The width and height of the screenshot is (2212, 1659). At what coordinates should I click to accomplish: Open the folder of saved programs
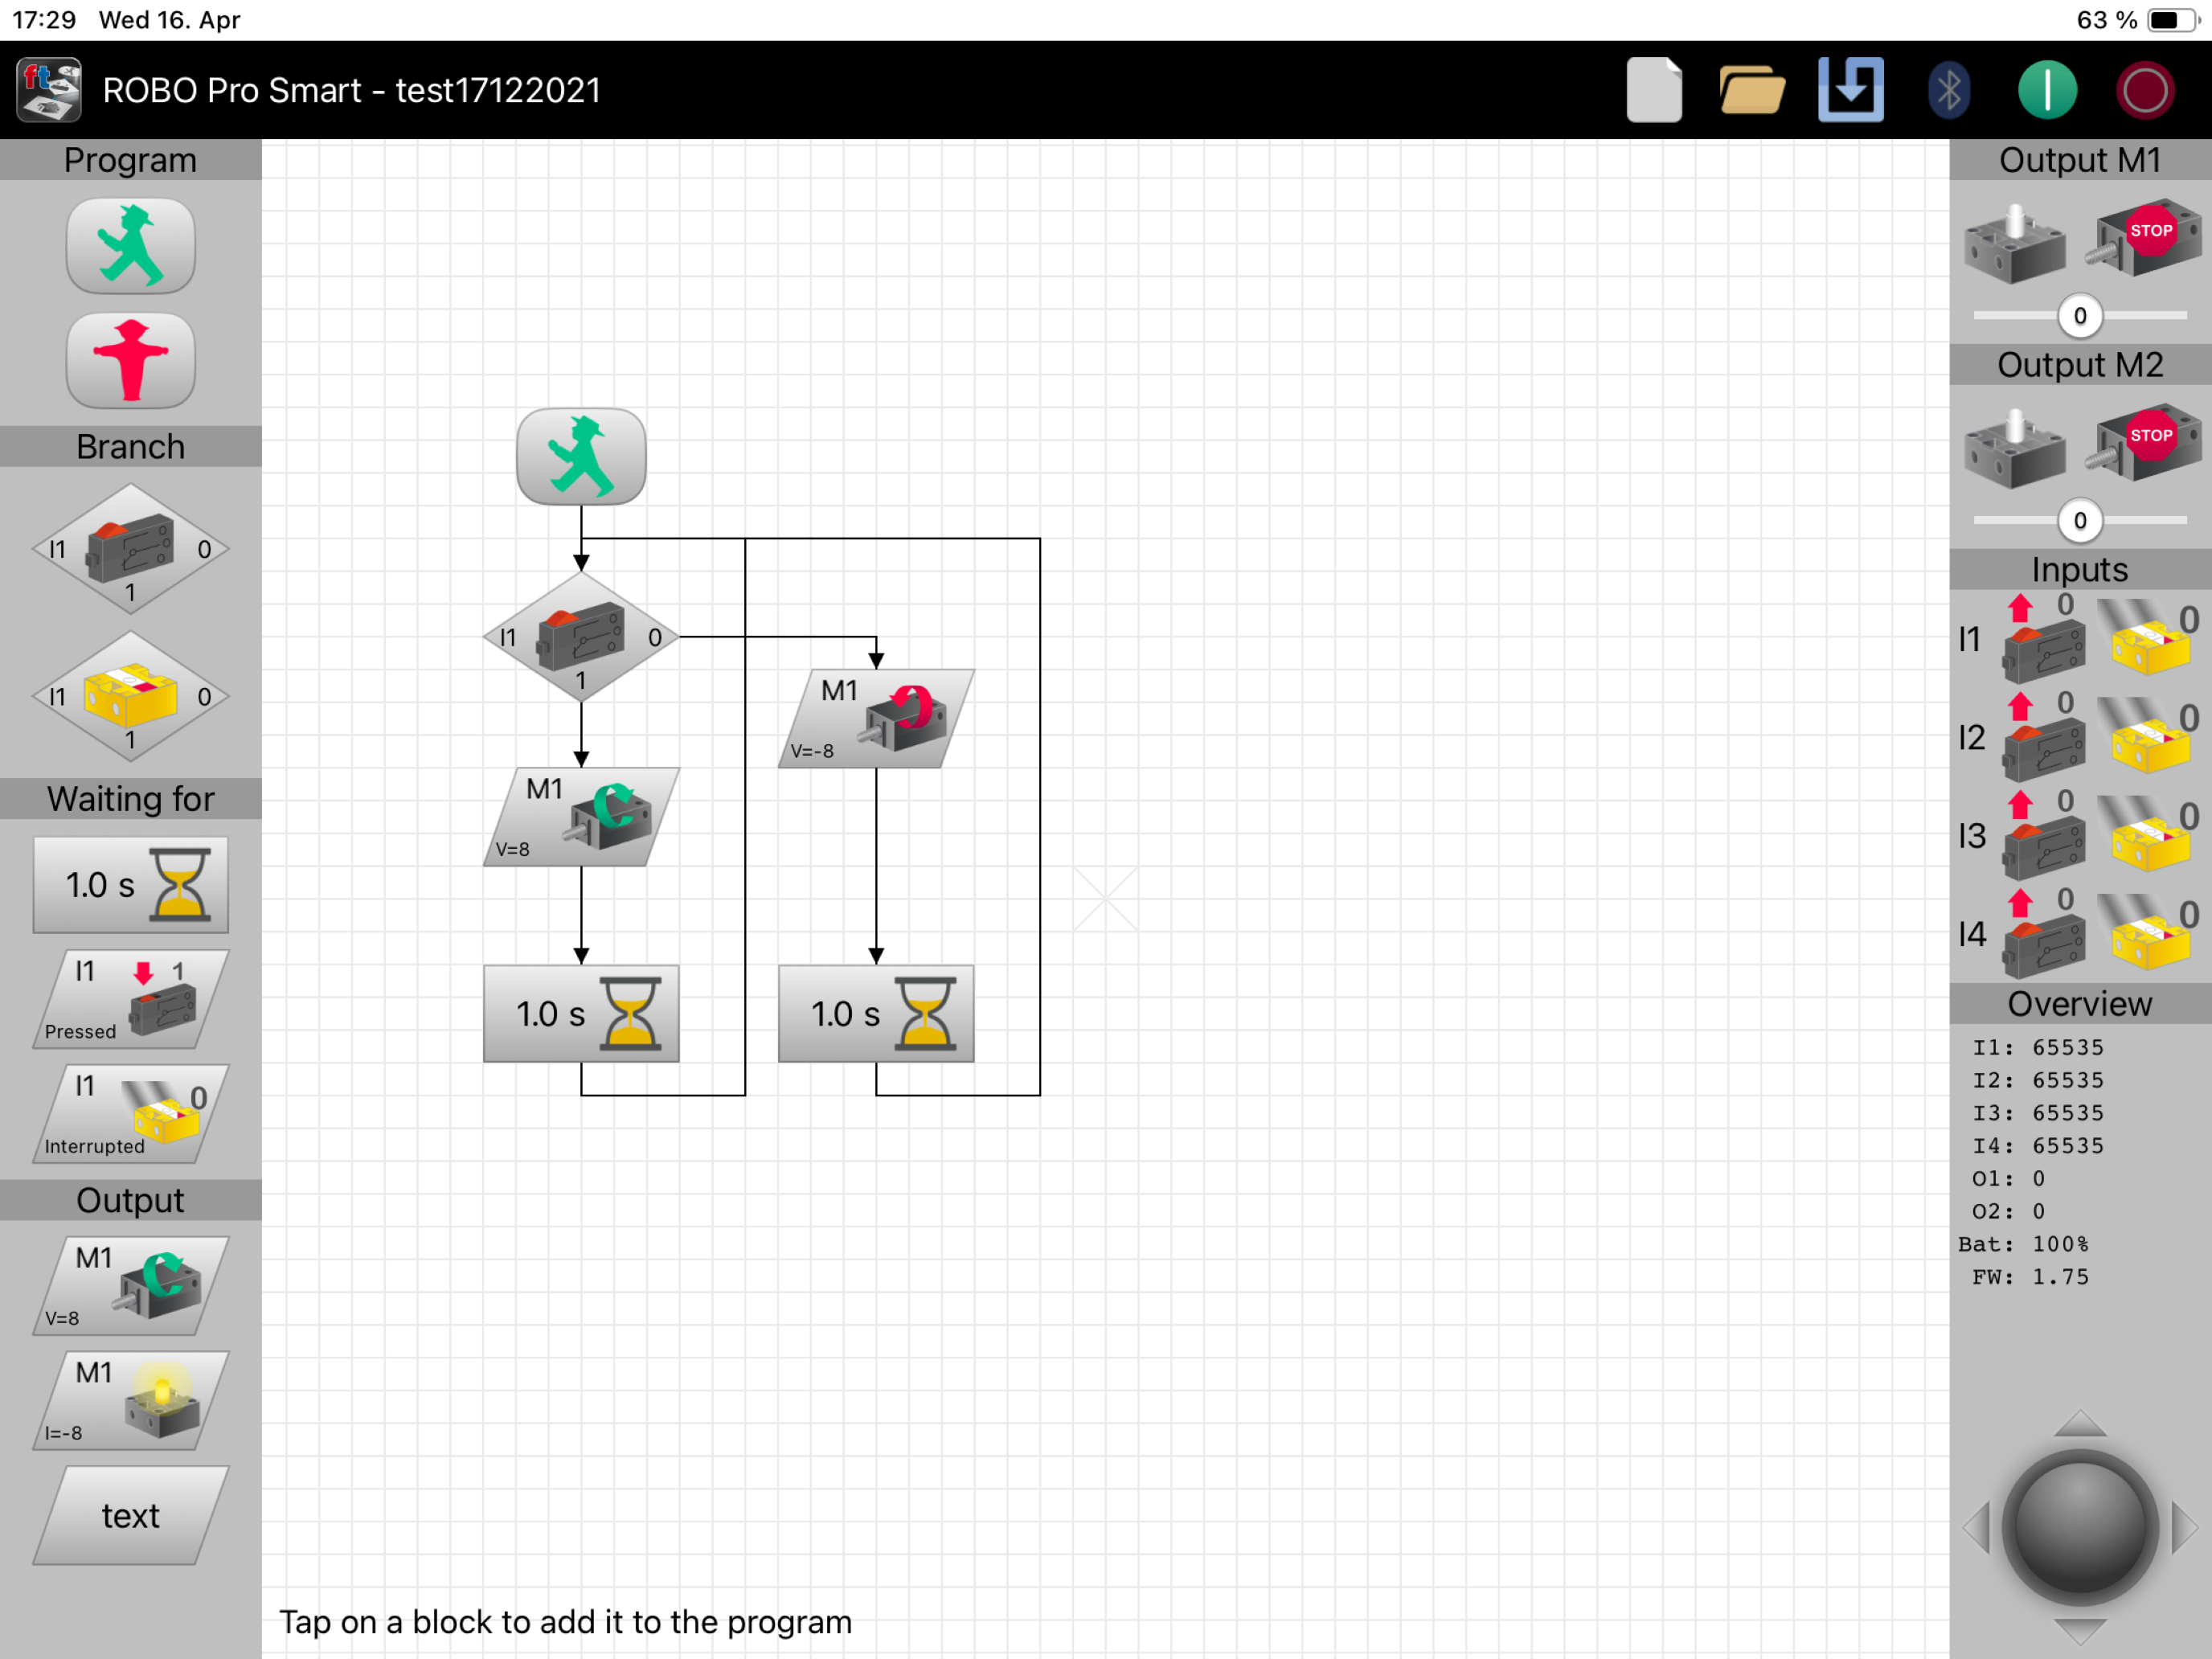click(x=1751, y=90)
